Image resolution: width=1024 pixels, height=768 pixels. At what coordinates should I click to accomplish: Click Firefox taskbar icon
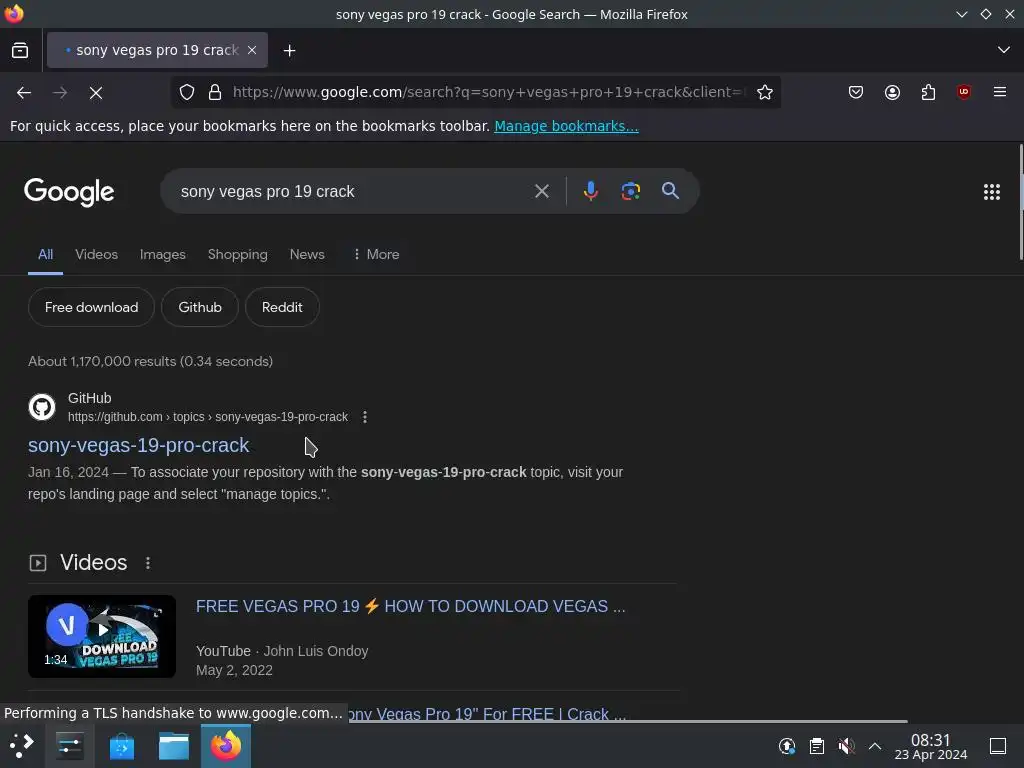(x=225, y=745)
